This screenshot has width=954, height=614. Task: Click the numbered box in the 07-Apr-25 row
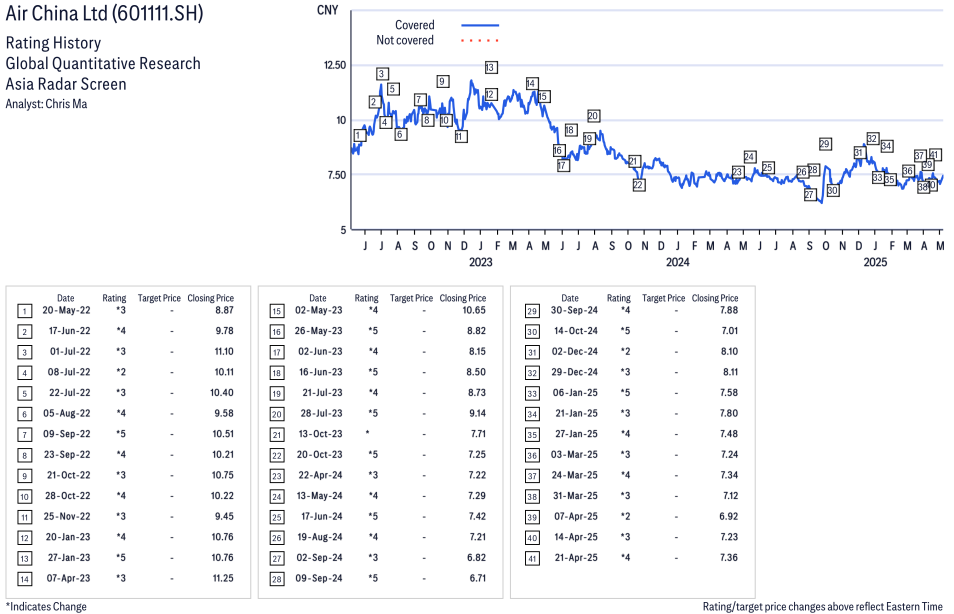point(532,517)
